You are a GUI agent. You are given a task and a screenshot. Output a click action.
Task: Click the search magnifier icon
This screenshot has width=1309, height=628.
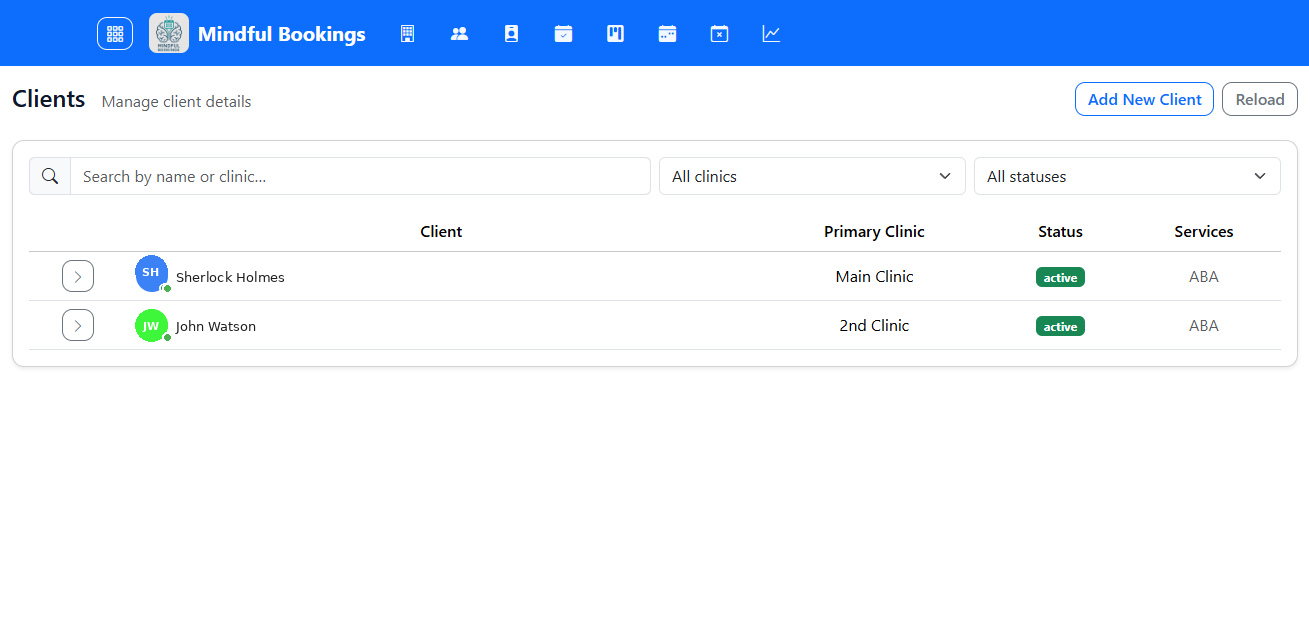coord(49,176)
